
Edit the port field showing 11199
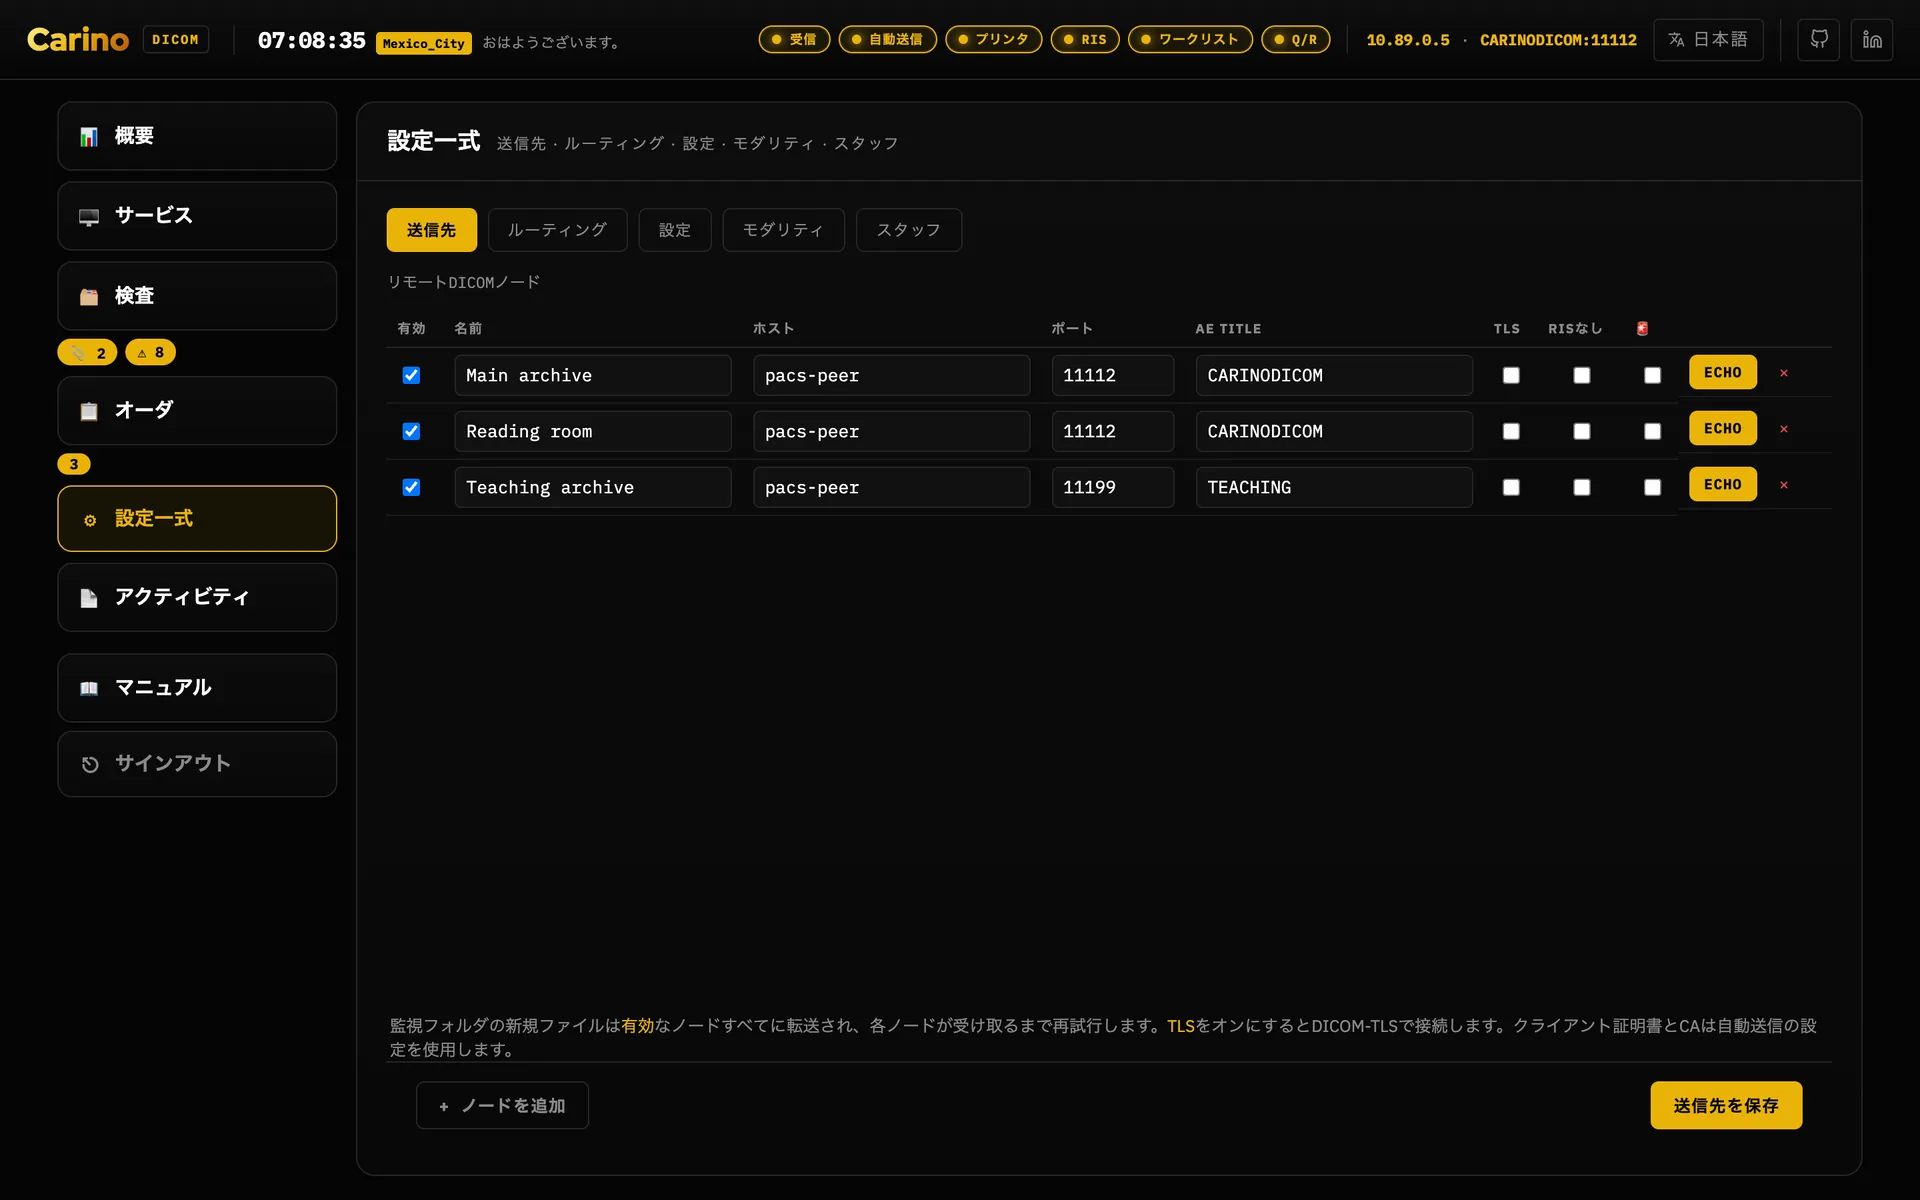[x=1113, y=487]
